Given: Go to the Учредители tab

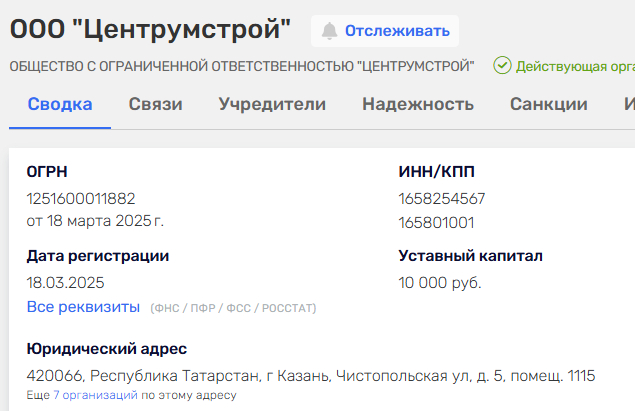Looking at the screenshot, I should tap(272, 104).
